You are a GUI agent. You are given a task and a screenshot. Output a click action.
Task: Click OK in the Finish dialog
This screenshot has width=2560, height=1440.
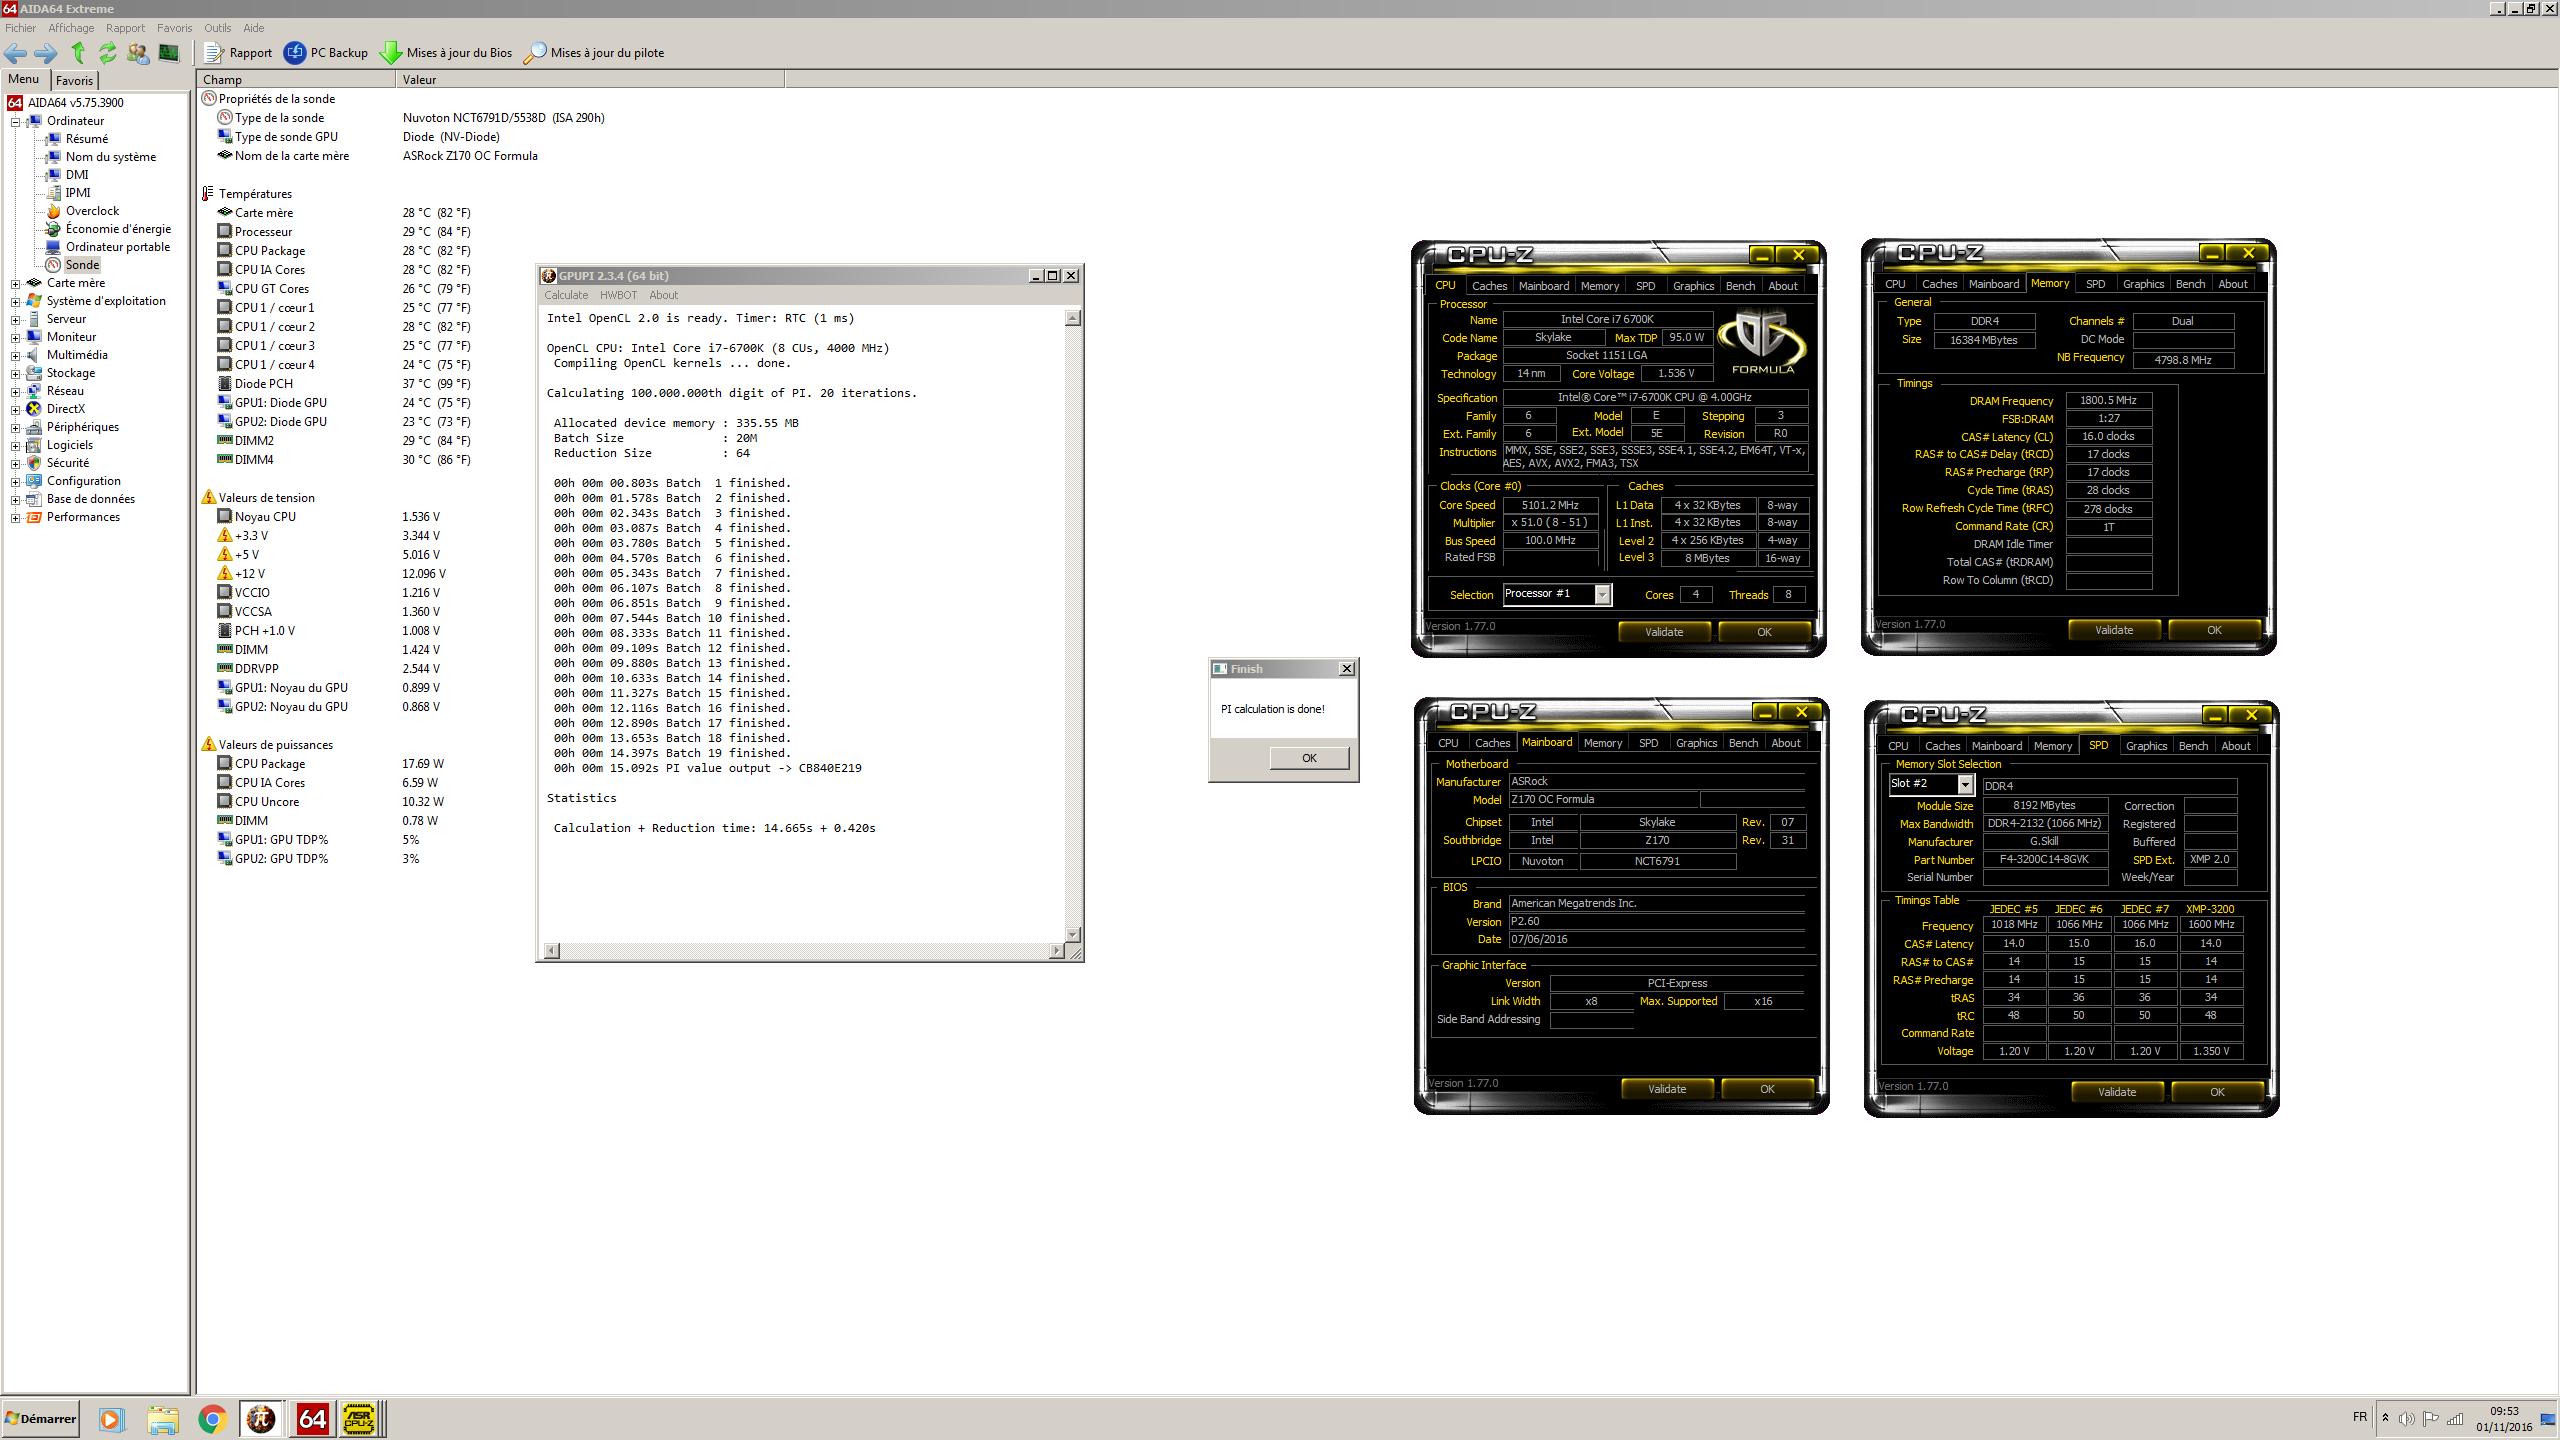pyautogui.click(x=1309, y=758)
